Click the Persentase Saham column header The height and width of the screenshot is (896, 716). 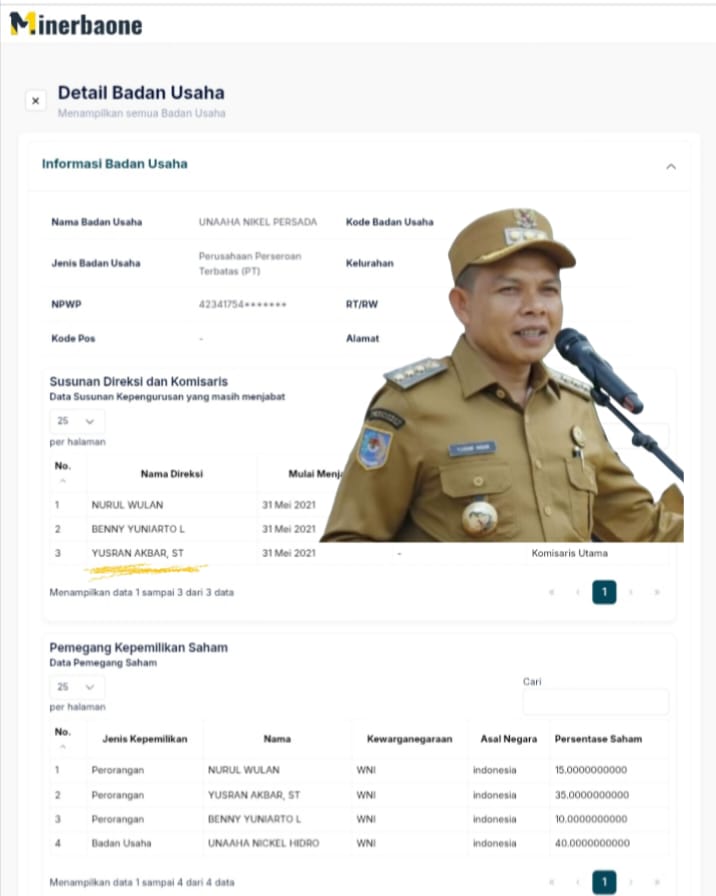[598, 739]
